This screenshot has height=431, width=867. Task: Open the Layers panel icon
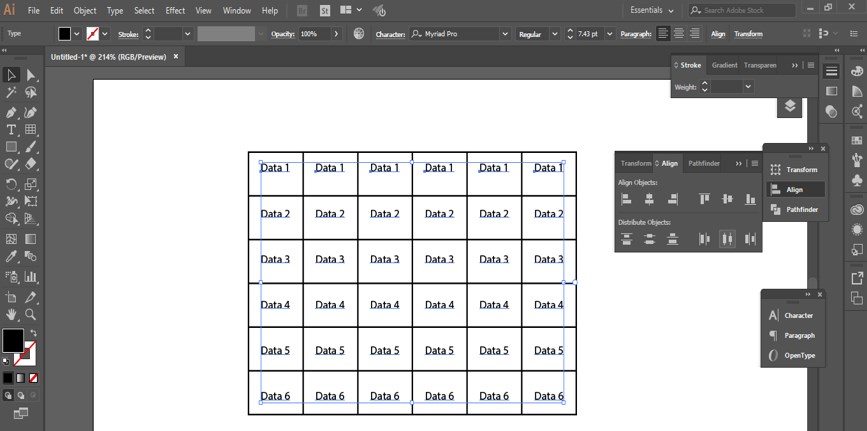coord(790,106)
